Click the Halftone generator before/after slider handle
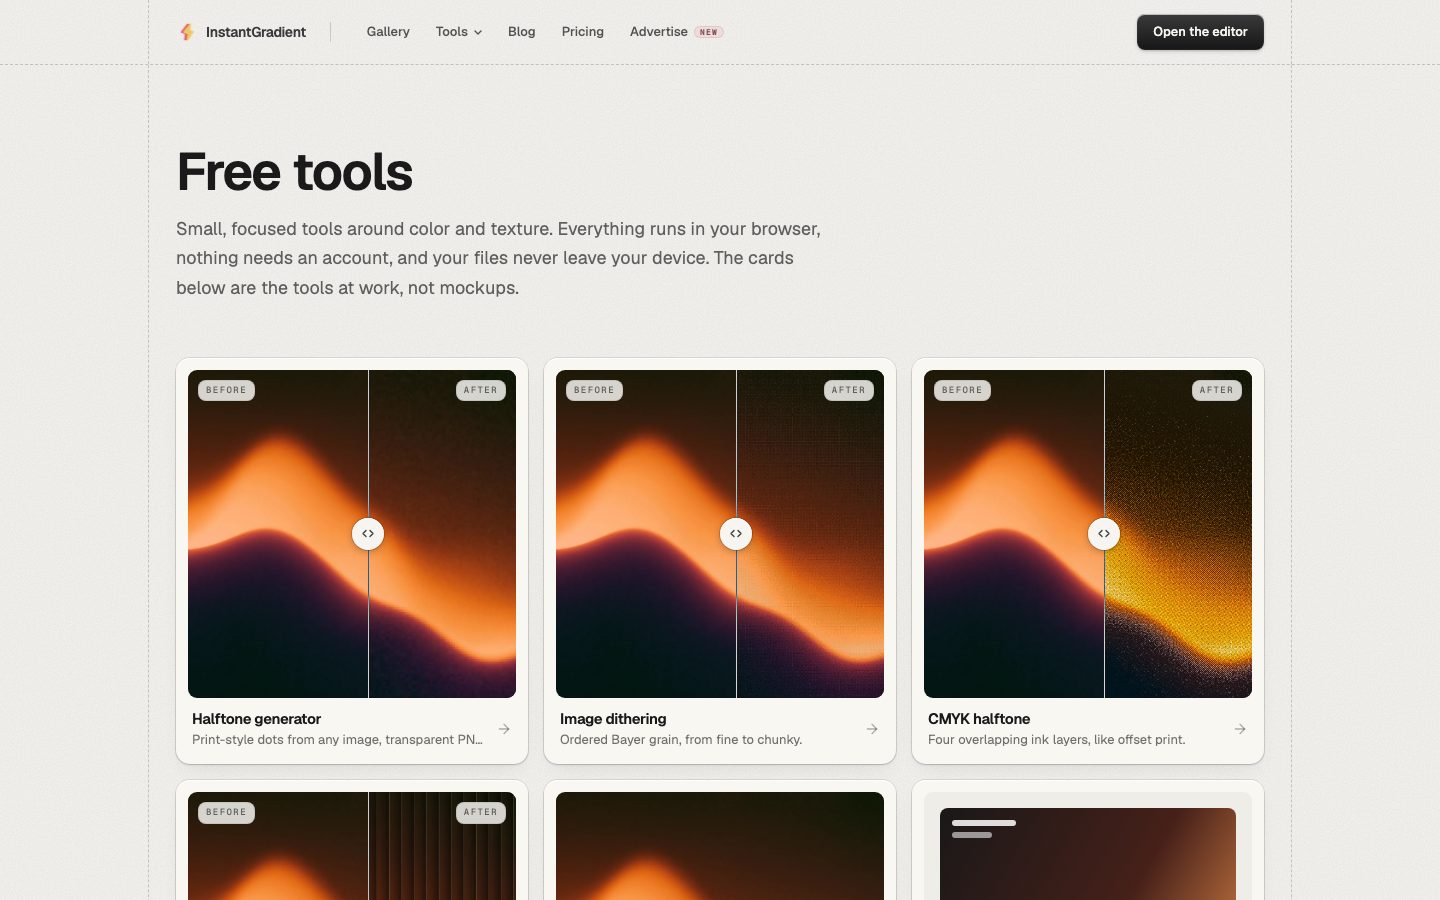This screenshot has width=1440, height=900. [x=368, y=534]
